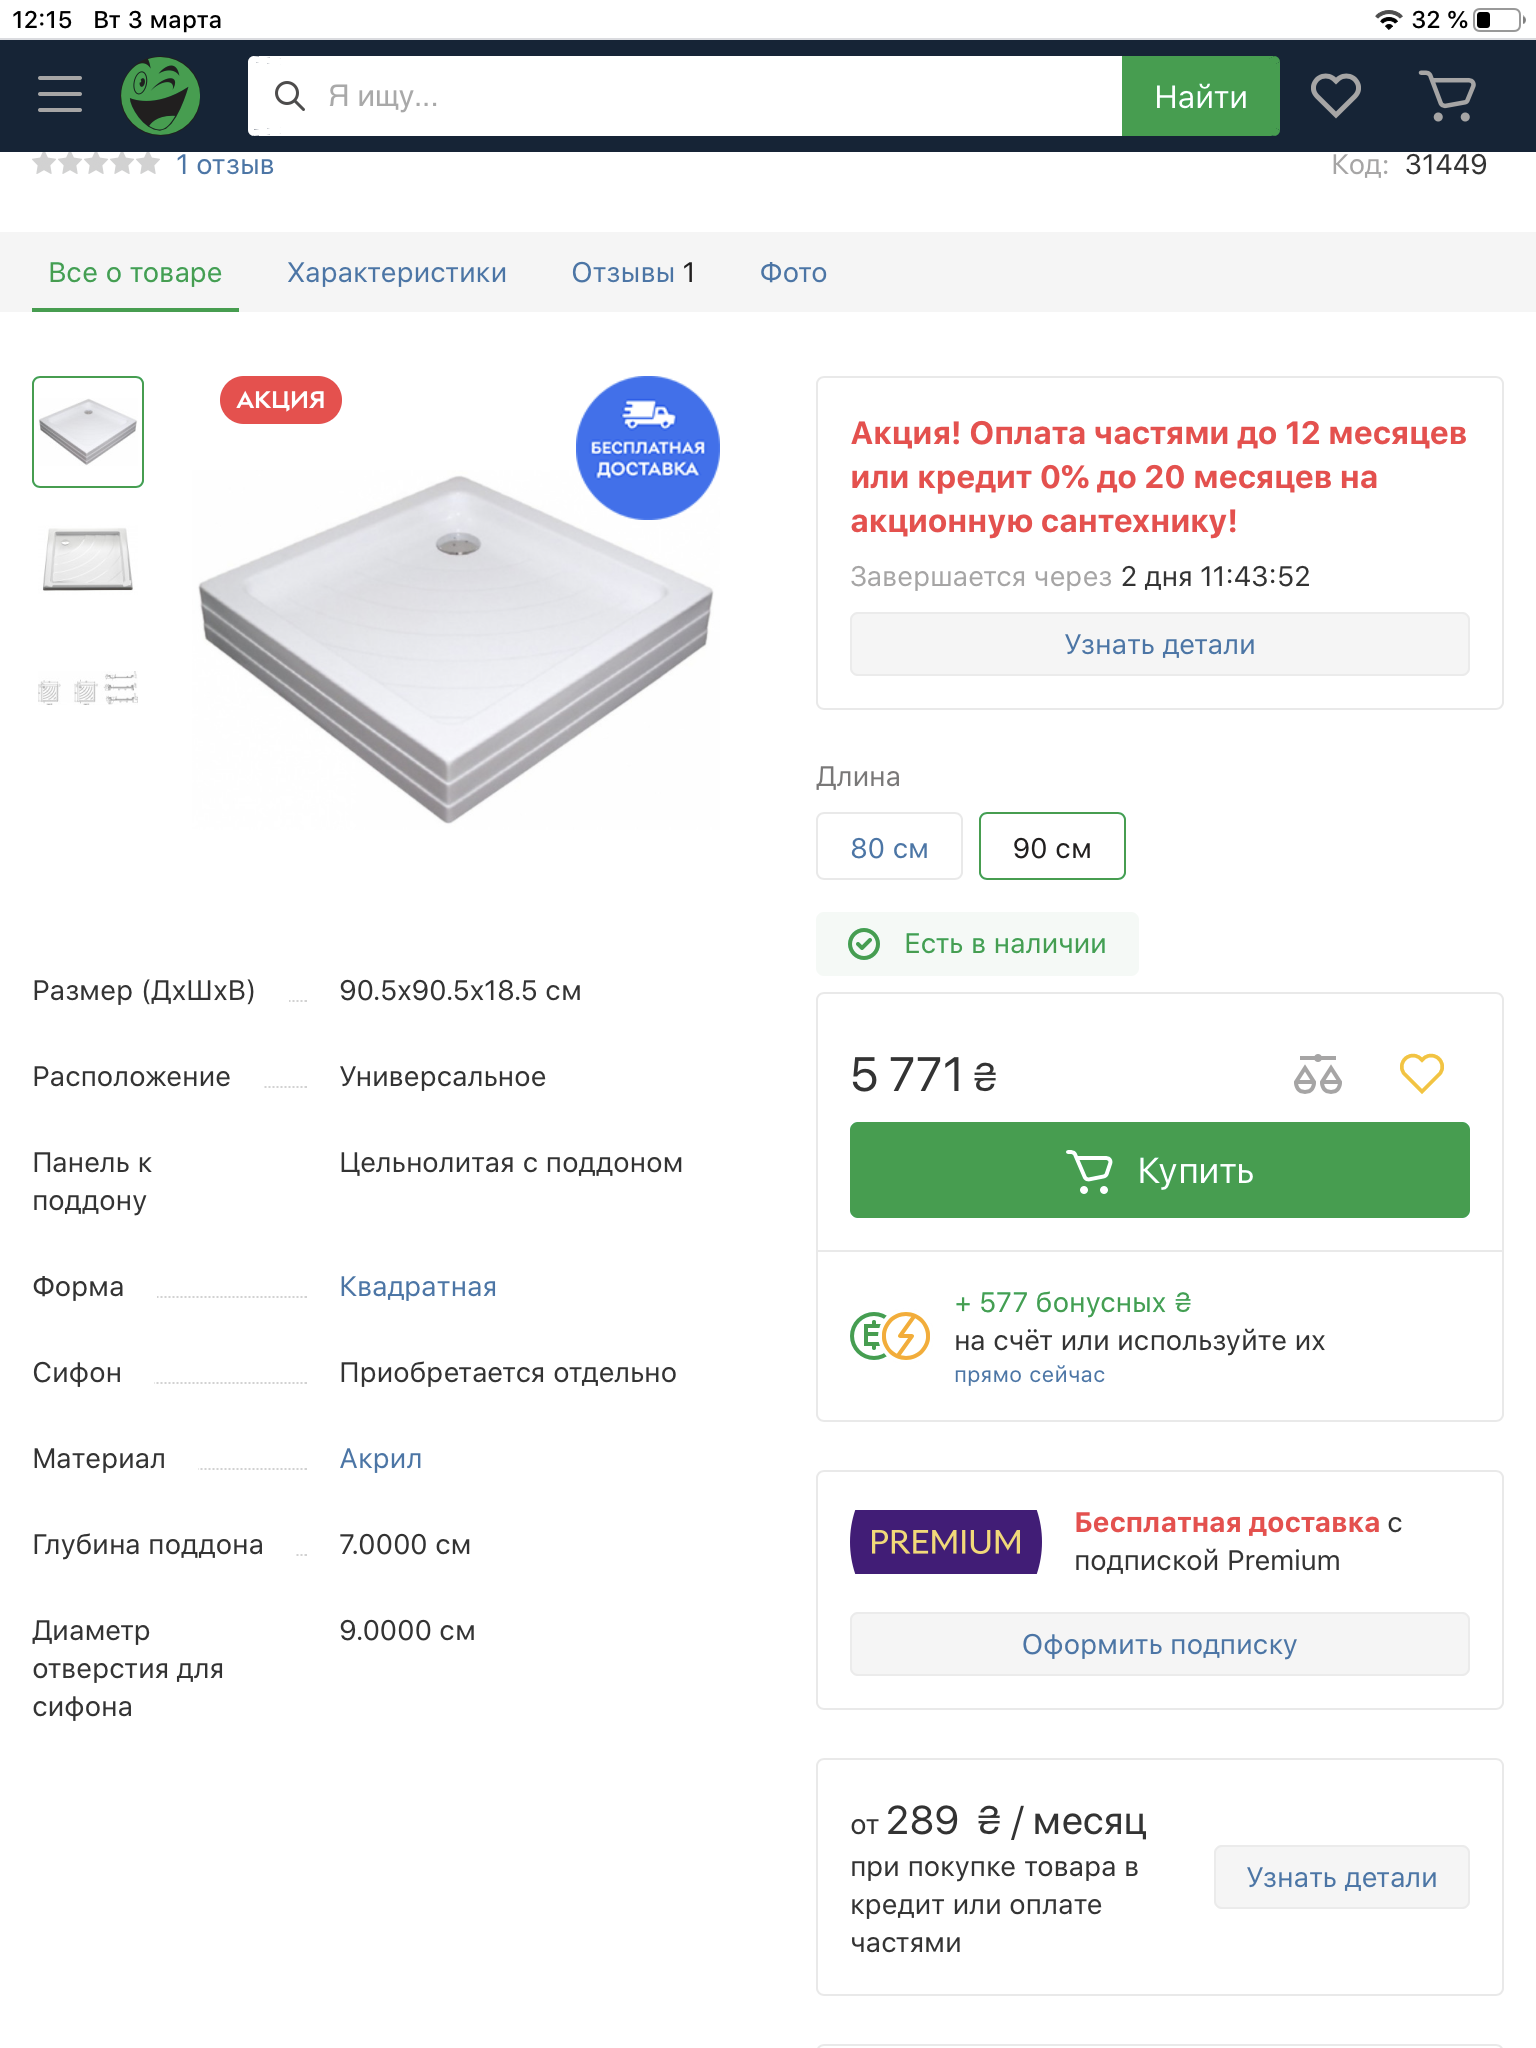Tap the free delivery badge
This screenshot has width=1536, height=2048.
647,447
